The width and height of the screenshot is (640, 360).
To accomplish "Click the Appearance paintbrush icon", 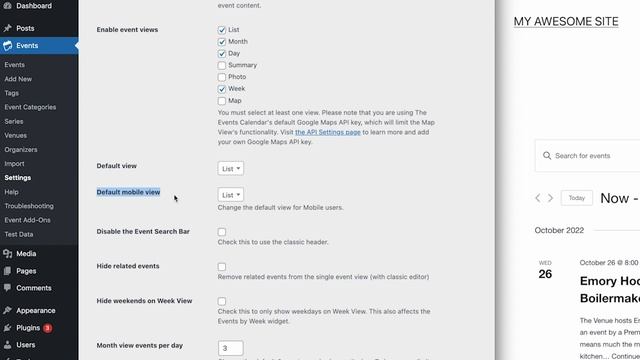I will [x=7, y=311].
